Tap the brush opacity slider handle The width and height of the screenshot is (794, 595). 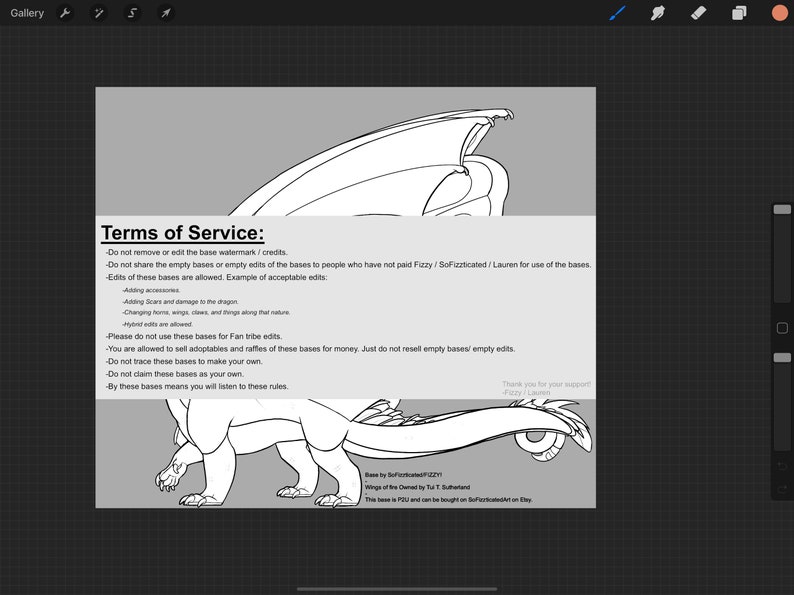[x=782, y=358]
